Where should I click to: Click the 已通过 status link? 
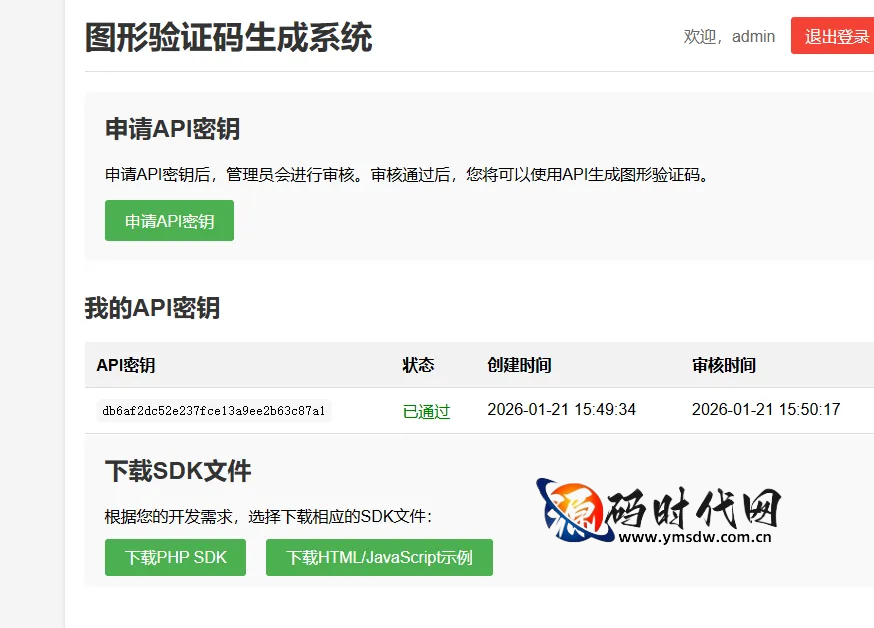click(x=426, y=411)
